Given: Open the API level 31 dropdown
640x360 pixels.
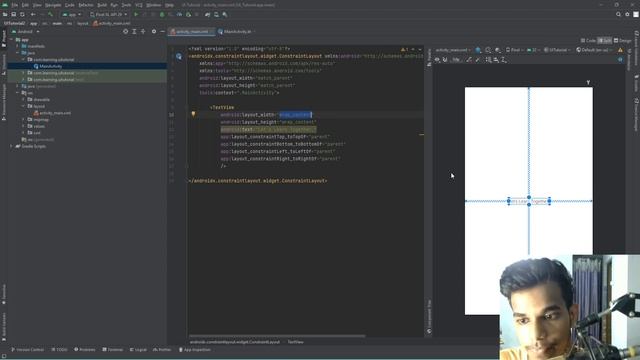Looking at the screenshot, I should [x=533, y=50].
